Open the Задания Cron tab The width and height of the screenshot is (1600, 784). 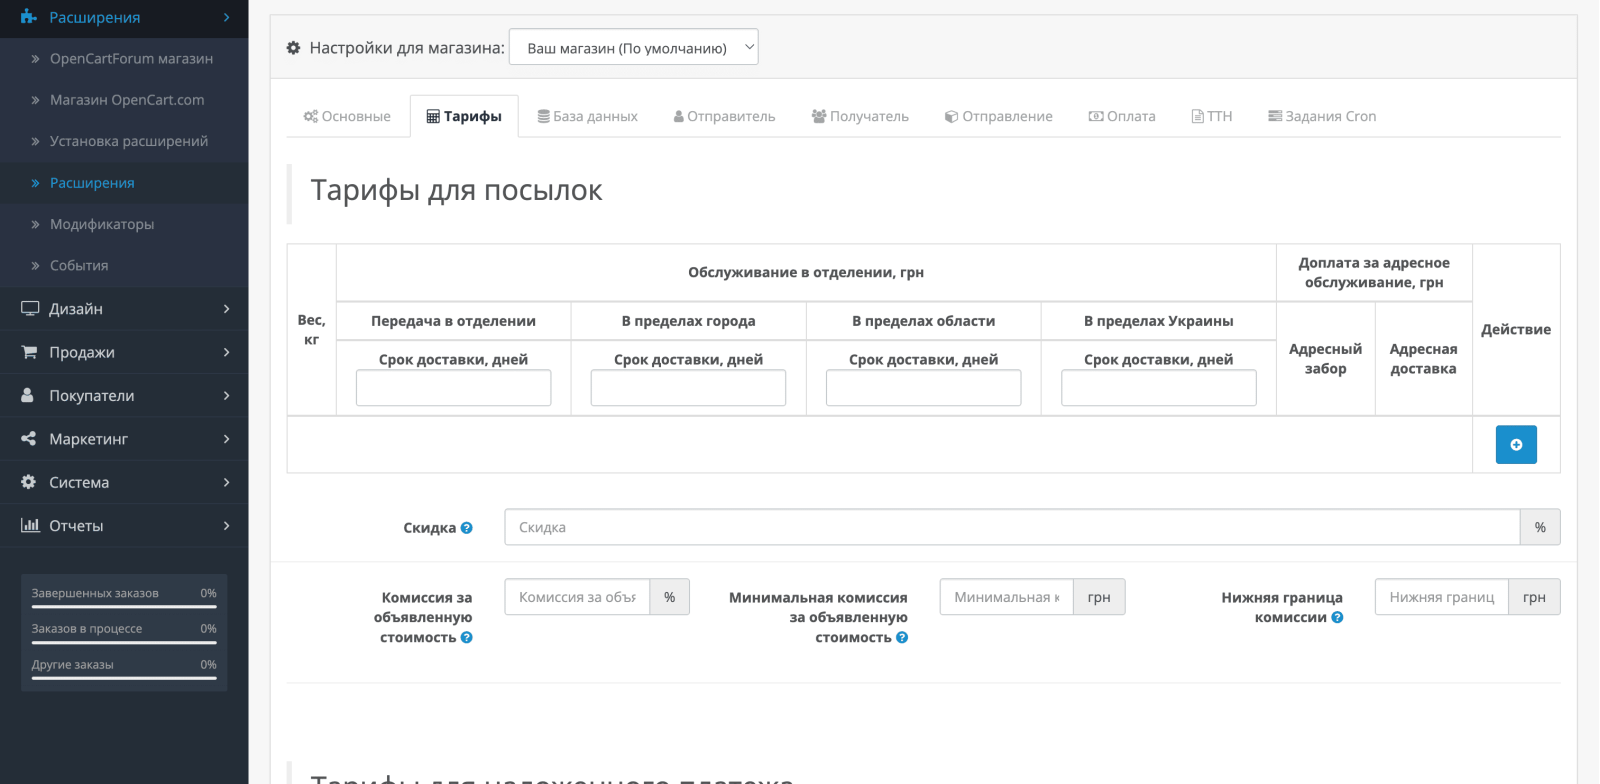click(x=1322, y=116)
